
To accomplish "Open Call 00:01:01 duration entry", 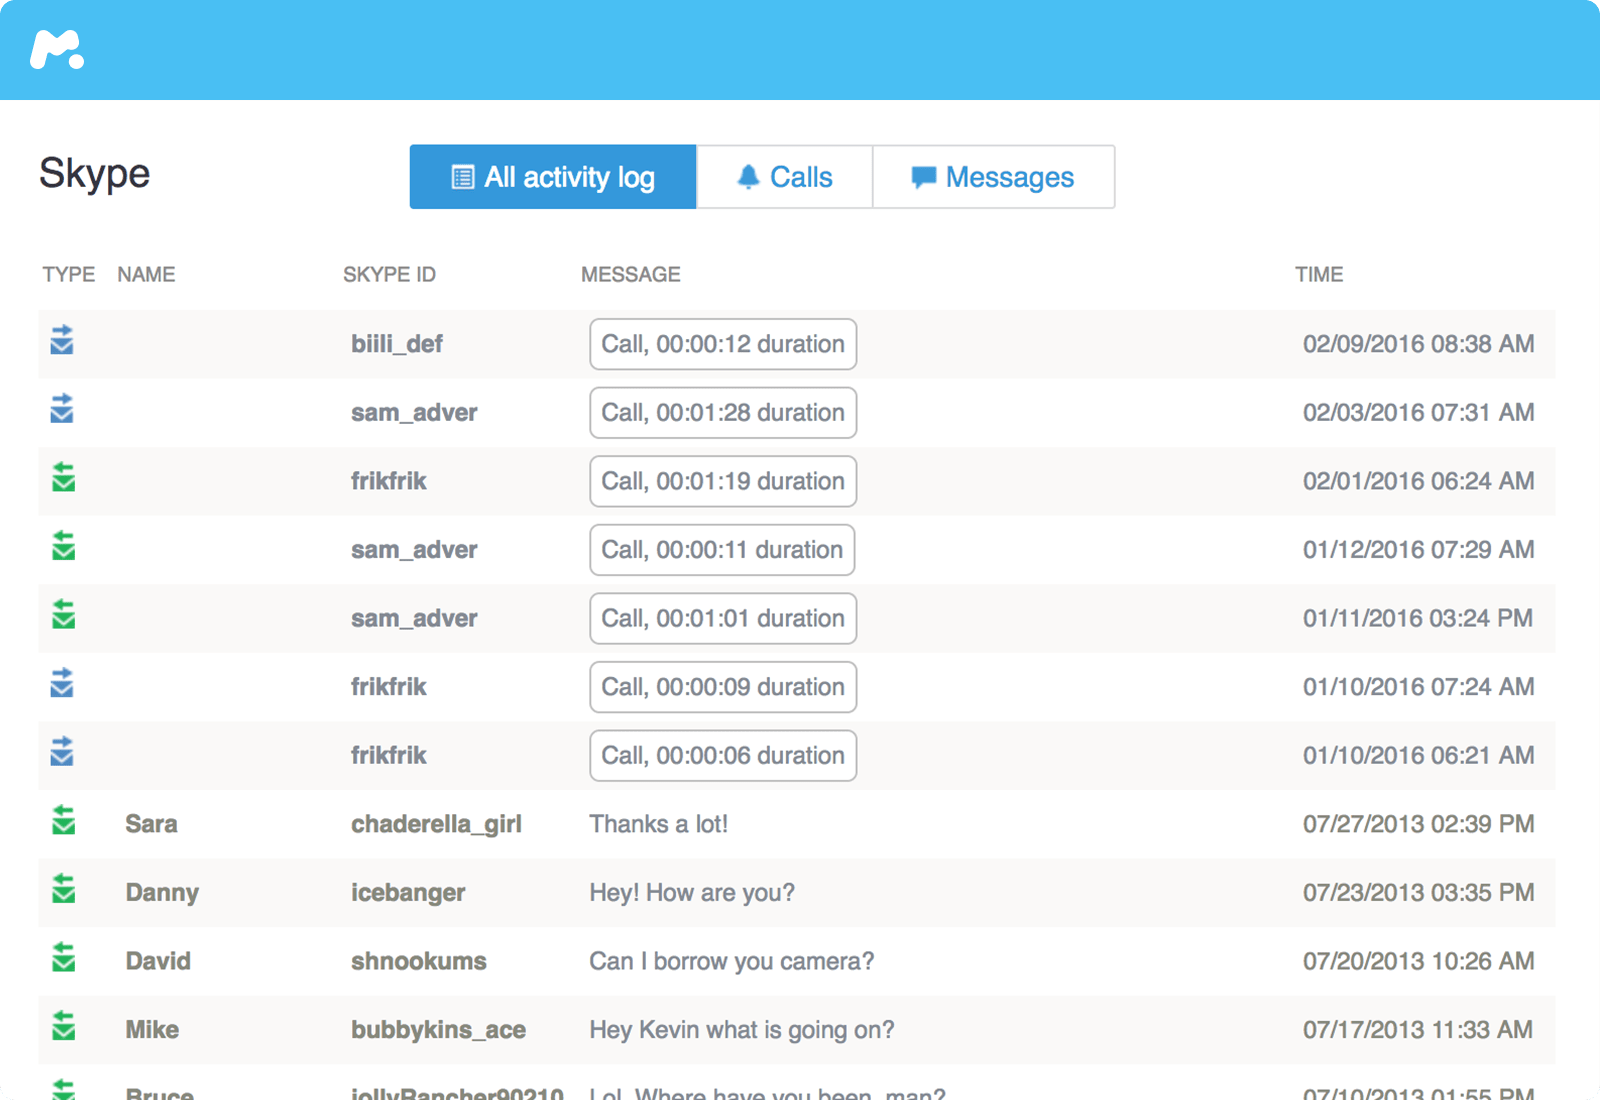I will [x=723, y=618].
